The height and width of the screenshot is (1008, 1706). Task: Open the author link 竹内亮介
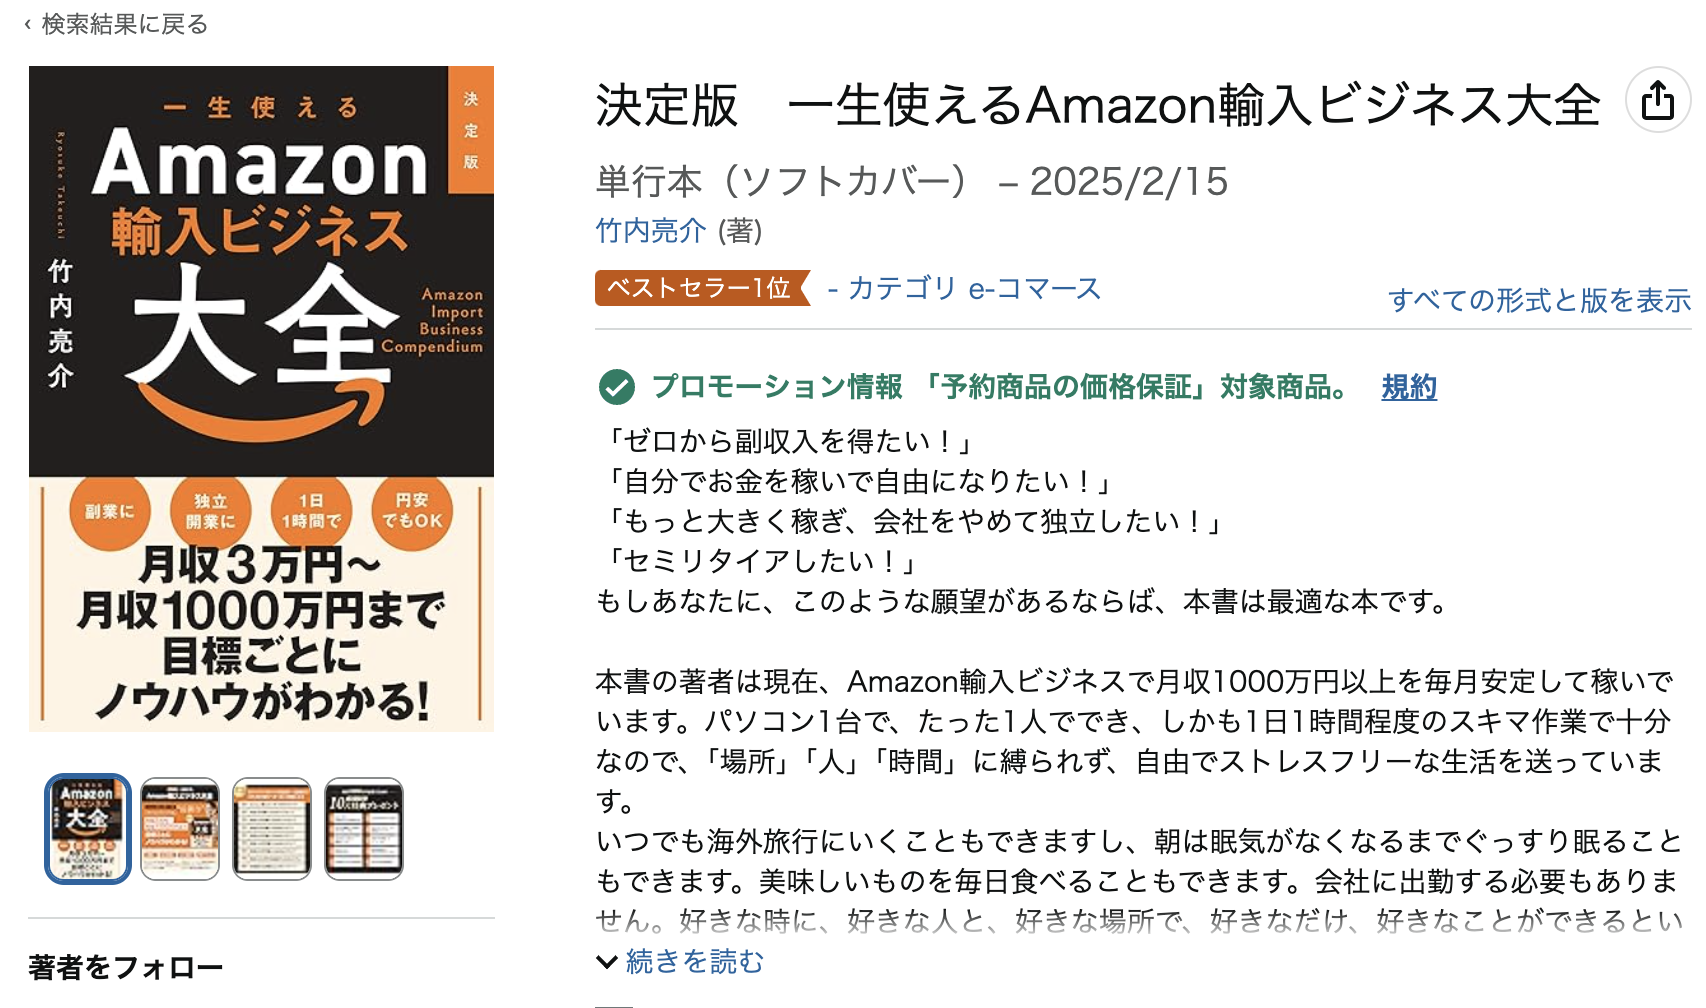click(x=651, y=231)
